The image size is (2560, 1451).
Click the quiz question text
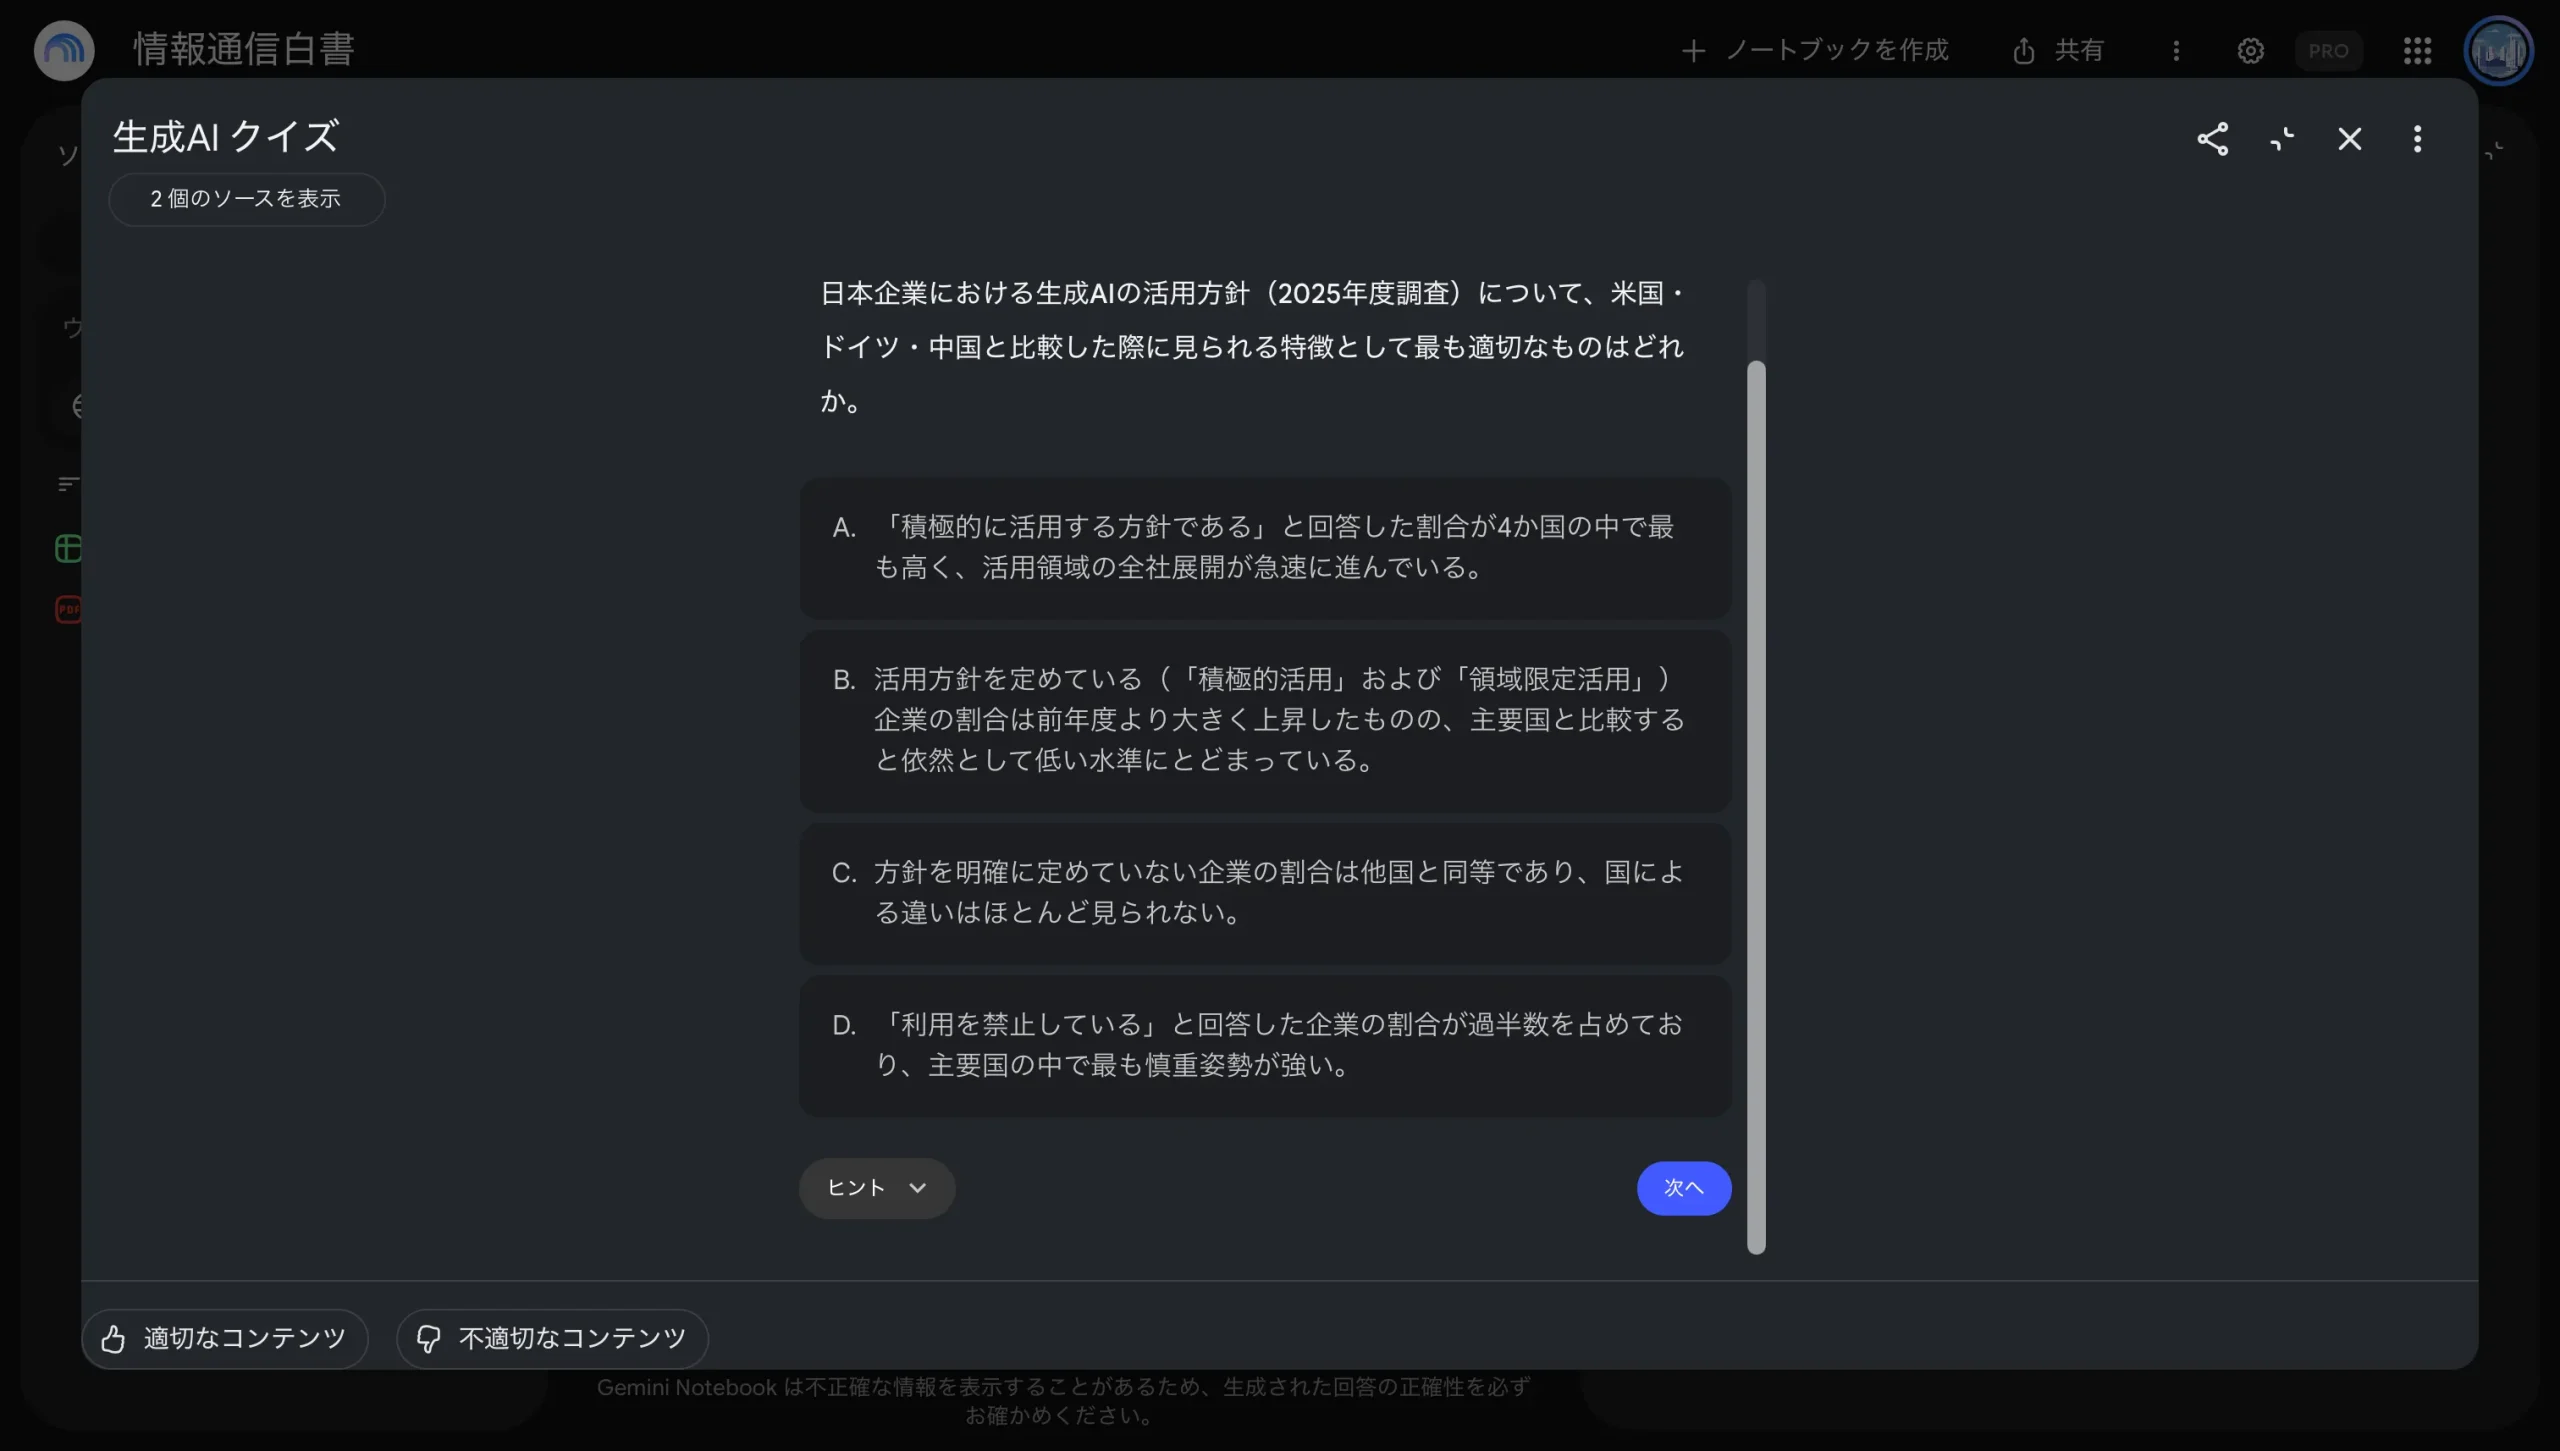(x=1252, y=347)
